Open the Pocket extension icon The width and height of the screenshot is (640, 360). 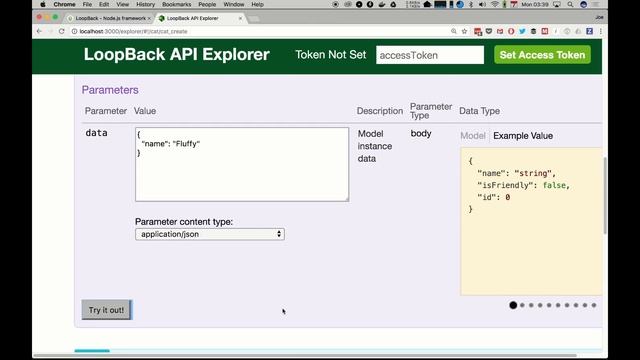[489, 31]
